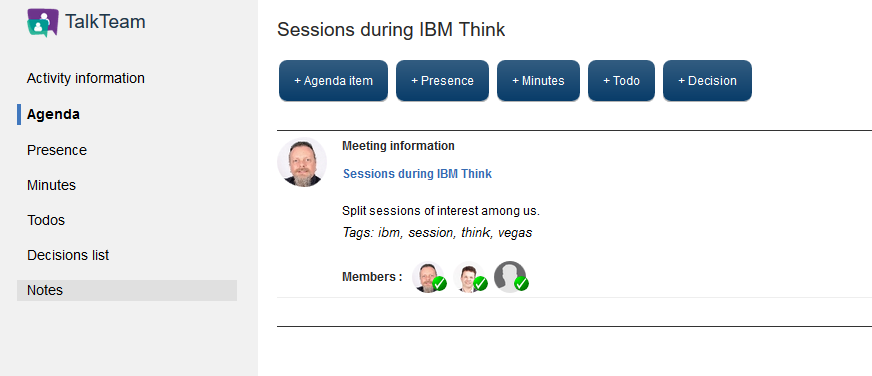Show the Todos list
The width and height of the screenshot is (872, 376).
click(46, 220)
